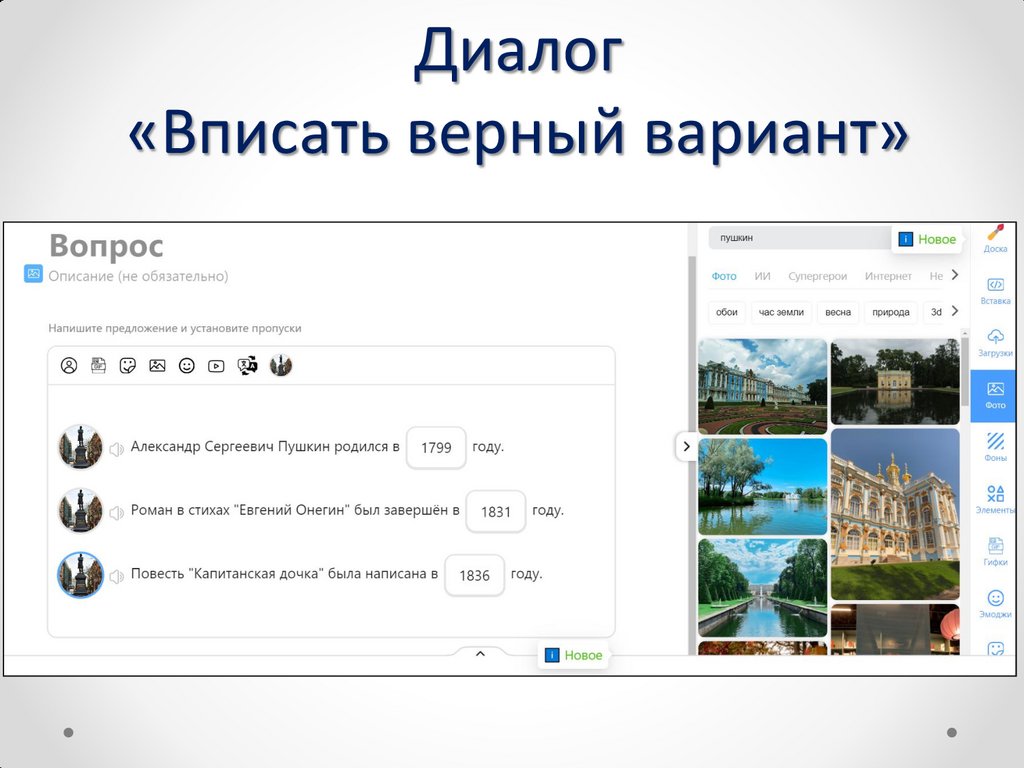Click the bottom collapse up-chevron
The image size is (1024, 768).
tap(480, 654)
